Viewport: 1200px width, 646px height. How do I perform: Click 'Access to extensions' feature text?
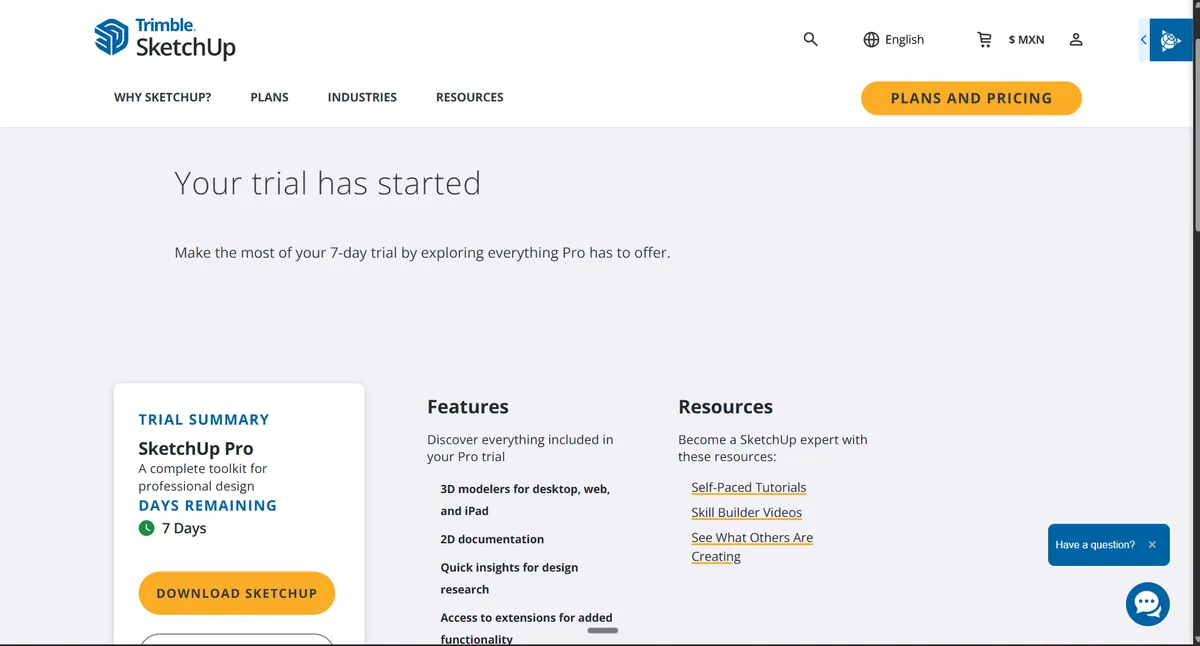tap(526, 628)
